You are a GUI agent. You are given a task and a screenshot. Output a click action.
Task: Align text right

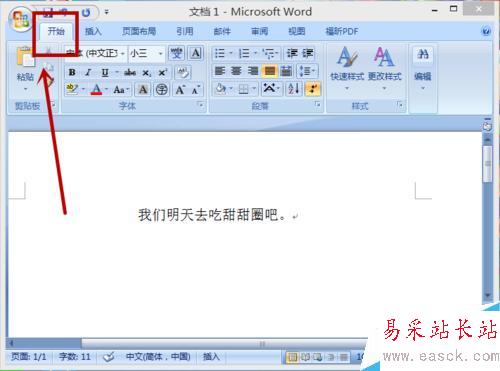(253, 71)
